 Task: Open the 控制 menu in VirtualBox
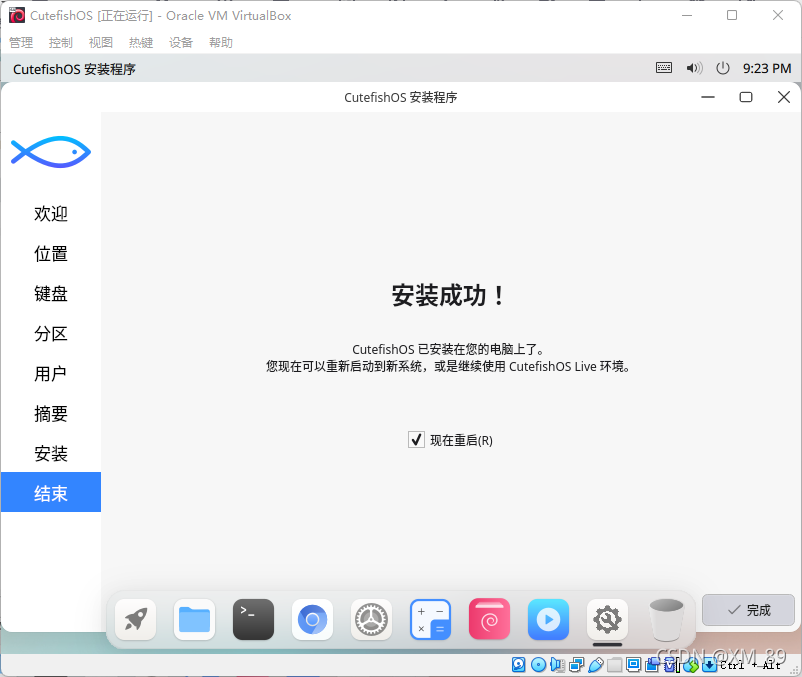(61, 42)
